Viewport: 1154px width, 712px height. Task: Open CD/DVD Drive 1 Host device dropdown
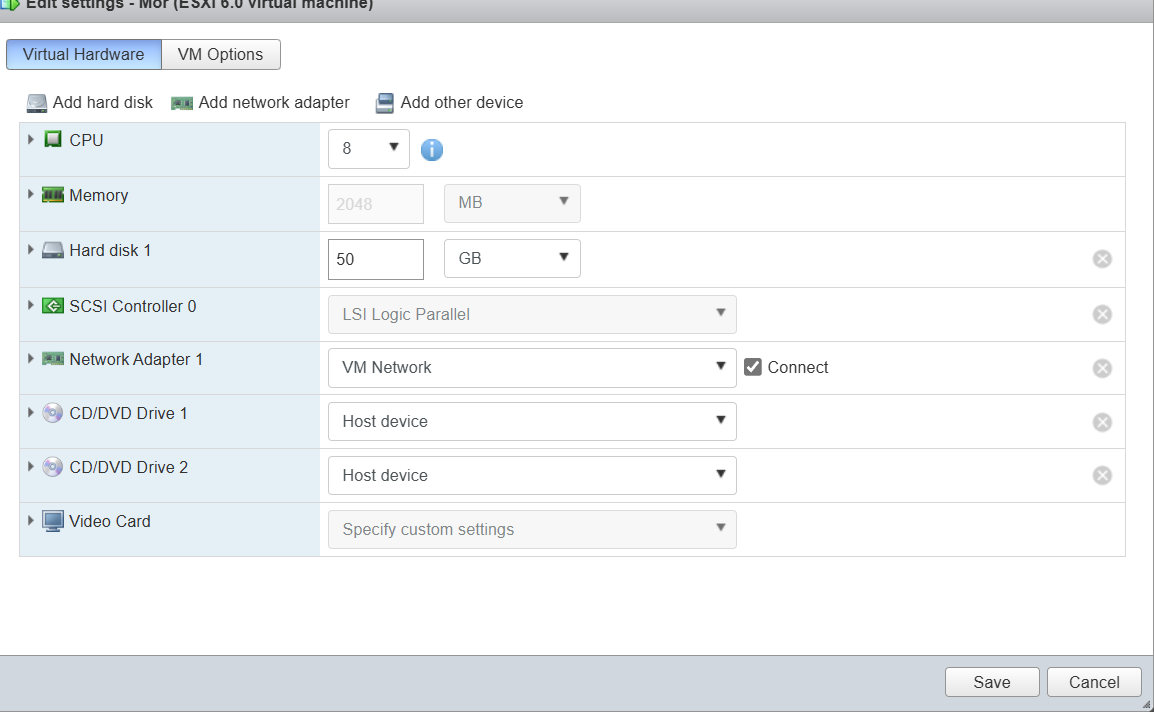tap(532, 421)
